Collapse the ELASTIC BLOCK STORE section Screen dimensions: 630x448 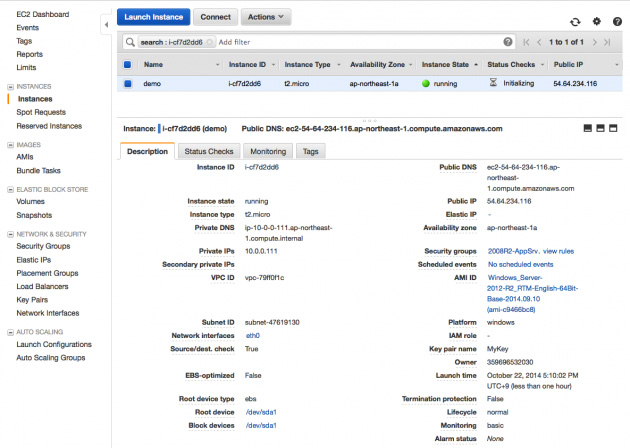[10, 190]
